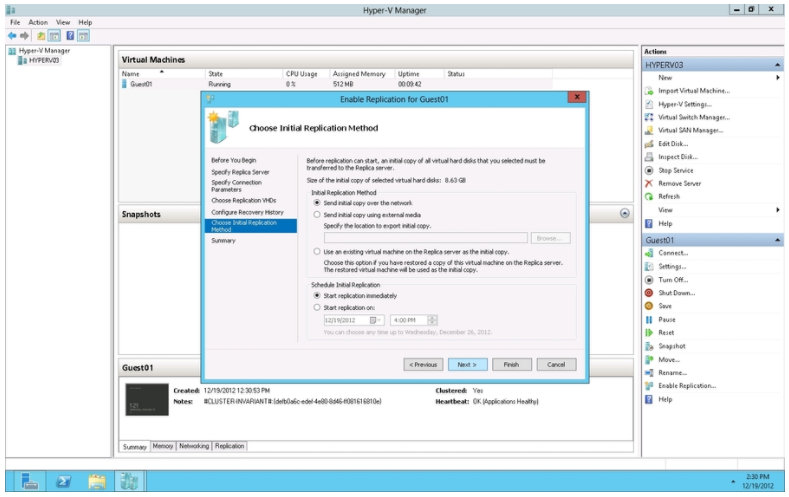
Task: Open Server Manager from taskbar
Action: [x=30, y=481]
